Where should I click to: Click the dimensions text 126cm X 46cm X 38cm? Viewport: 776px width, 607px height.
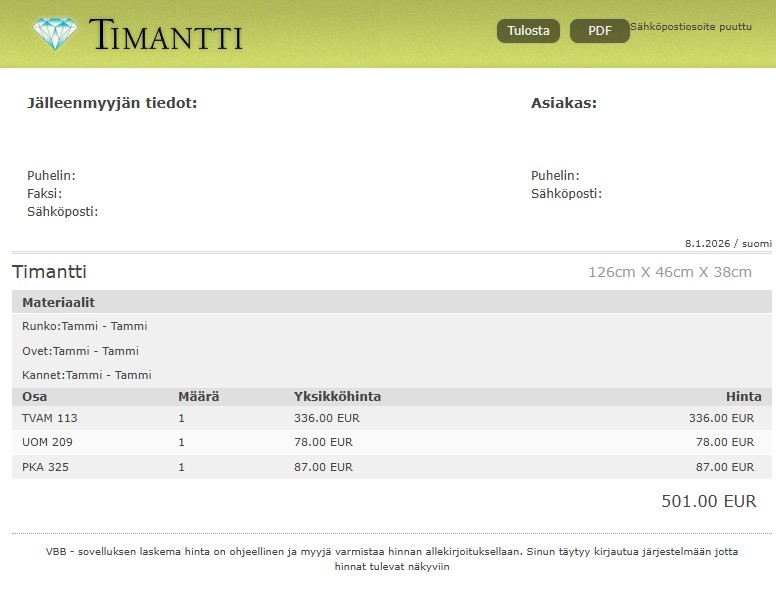click(669, 272)
